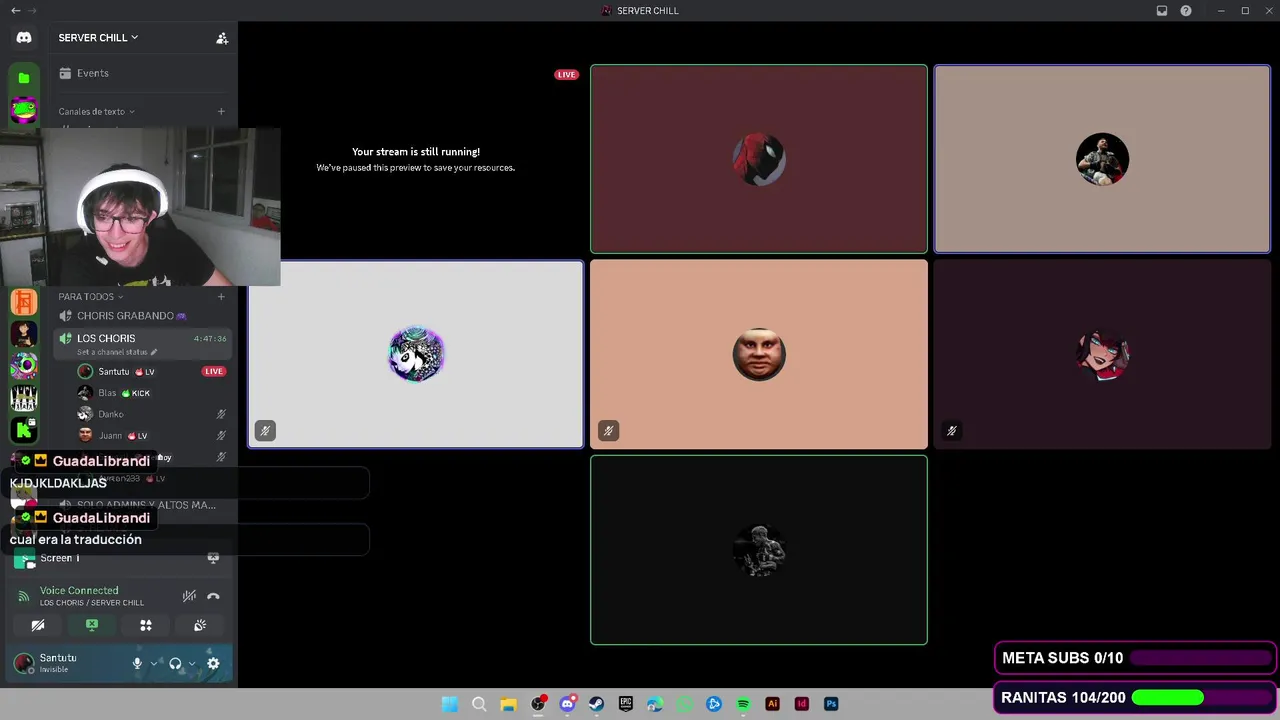Go back with the title bar arrow

pos(15,11)
